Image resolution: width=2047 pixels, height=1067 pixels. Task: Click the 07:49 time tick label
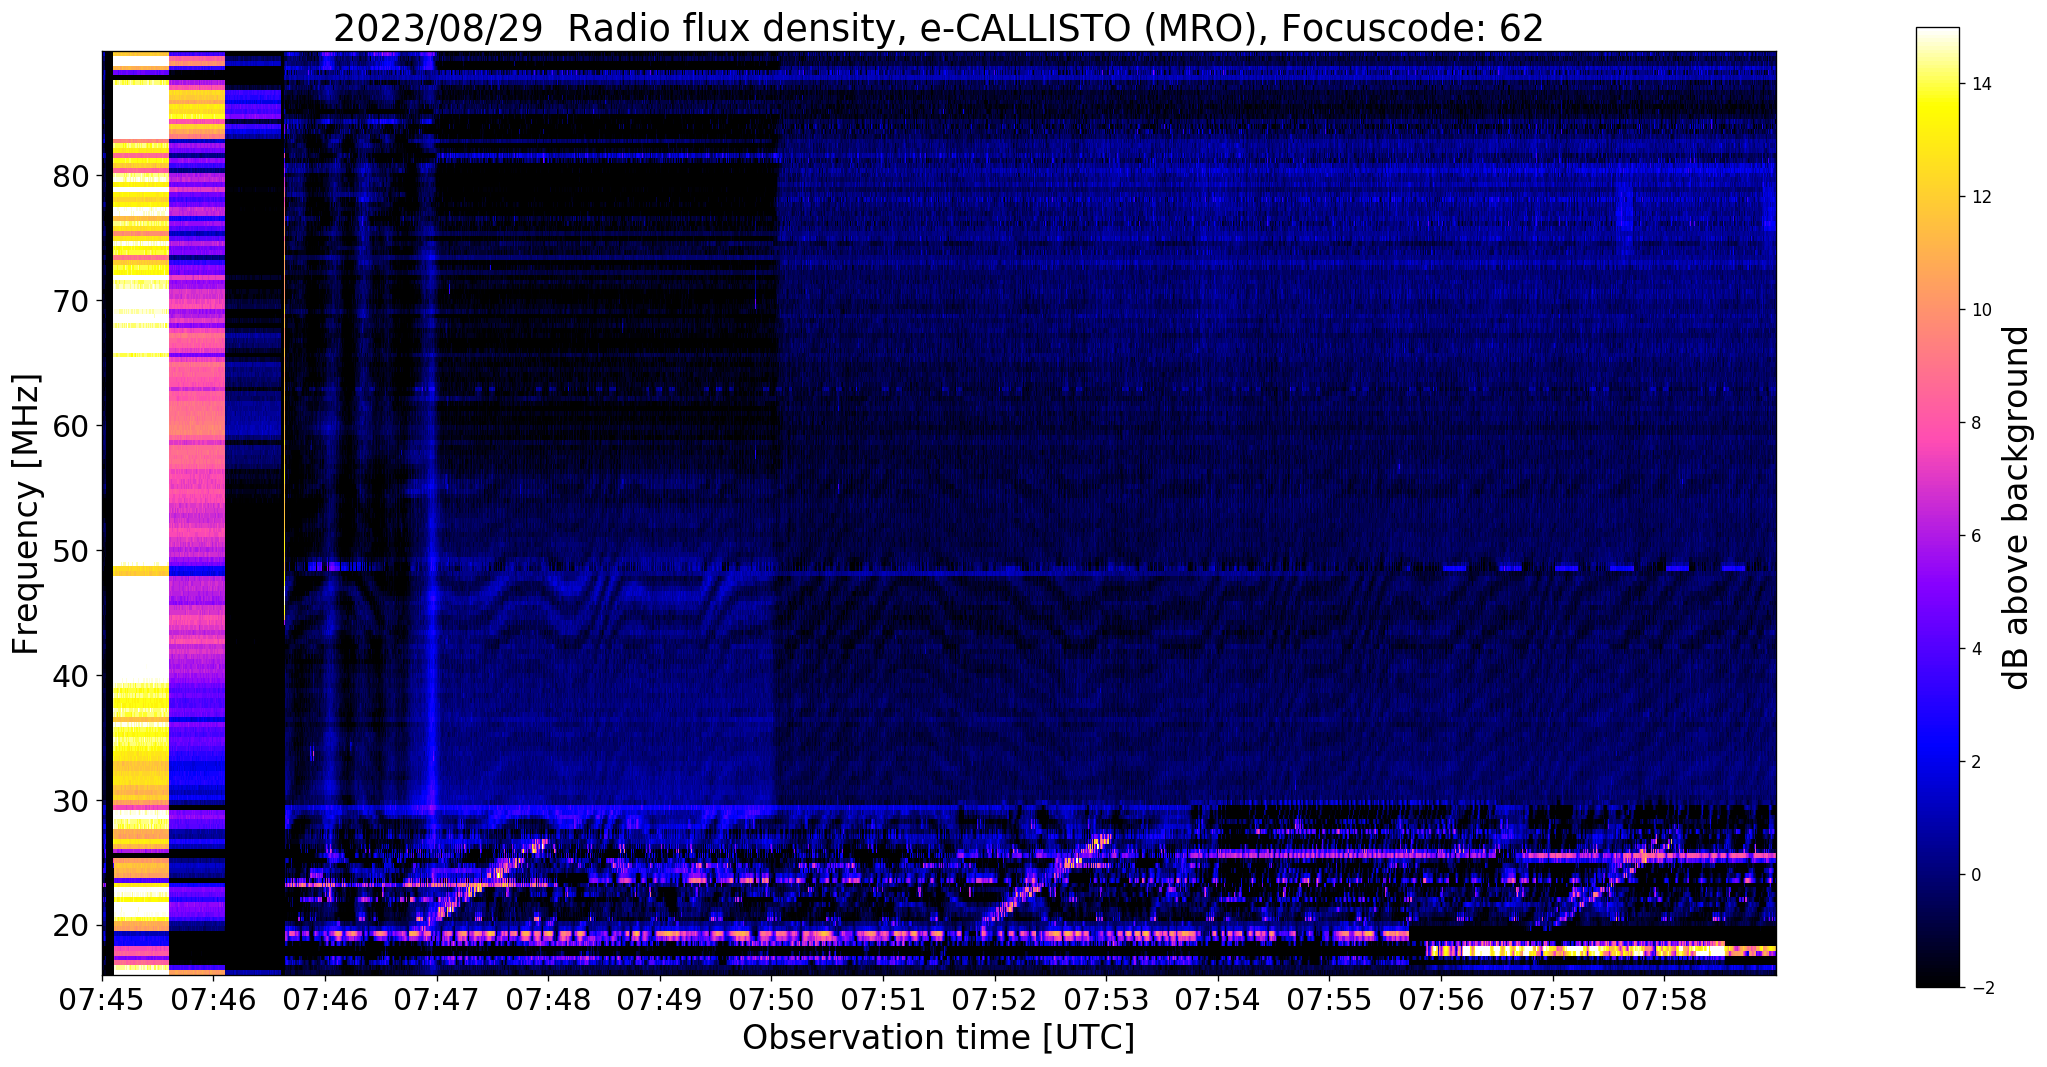(x=659, y=999)
